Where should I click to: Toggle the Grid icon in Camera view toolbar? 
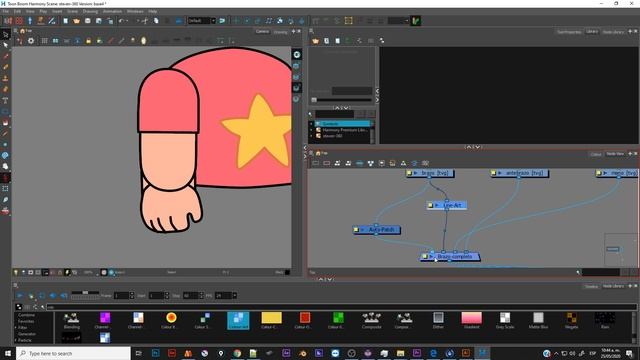click(x=44, y=41)
